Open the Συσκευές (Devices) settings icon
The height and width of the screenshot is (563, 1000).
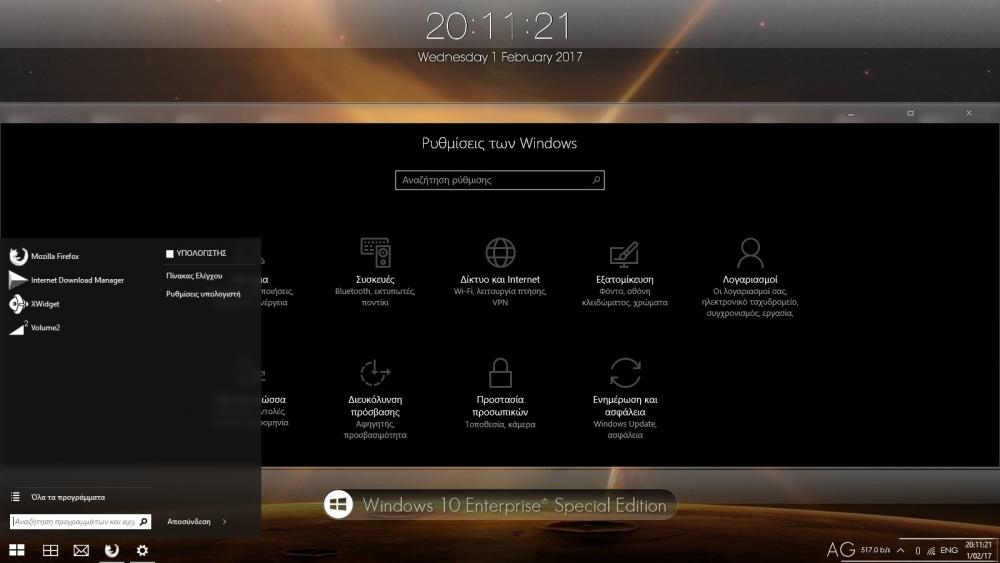tap(375, 252)
